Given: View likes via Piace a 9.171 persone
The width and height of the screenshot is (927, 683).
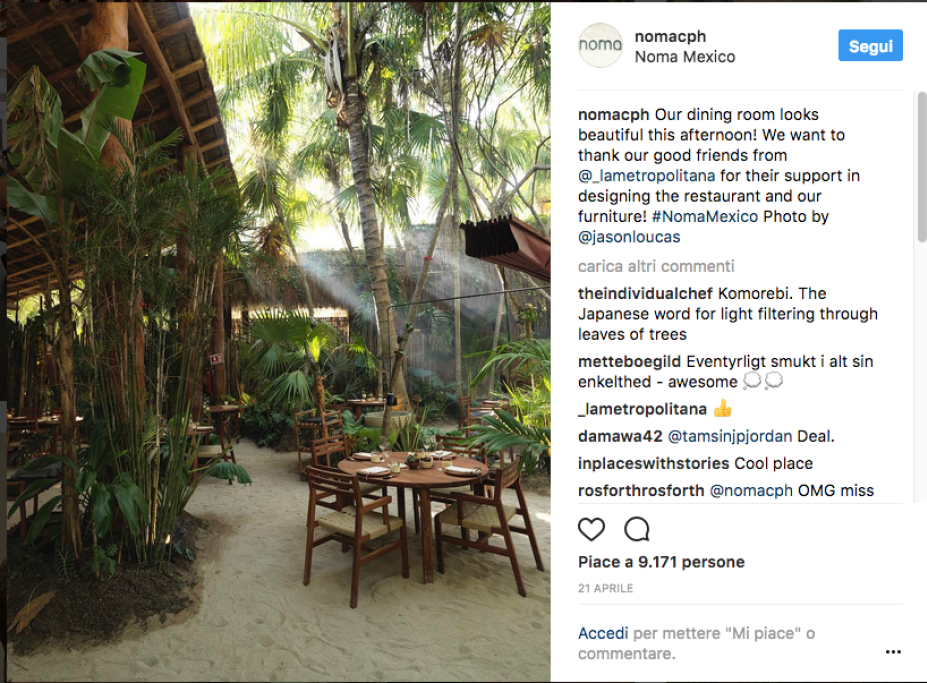Looking at the screenshot, I should [661, 562].
